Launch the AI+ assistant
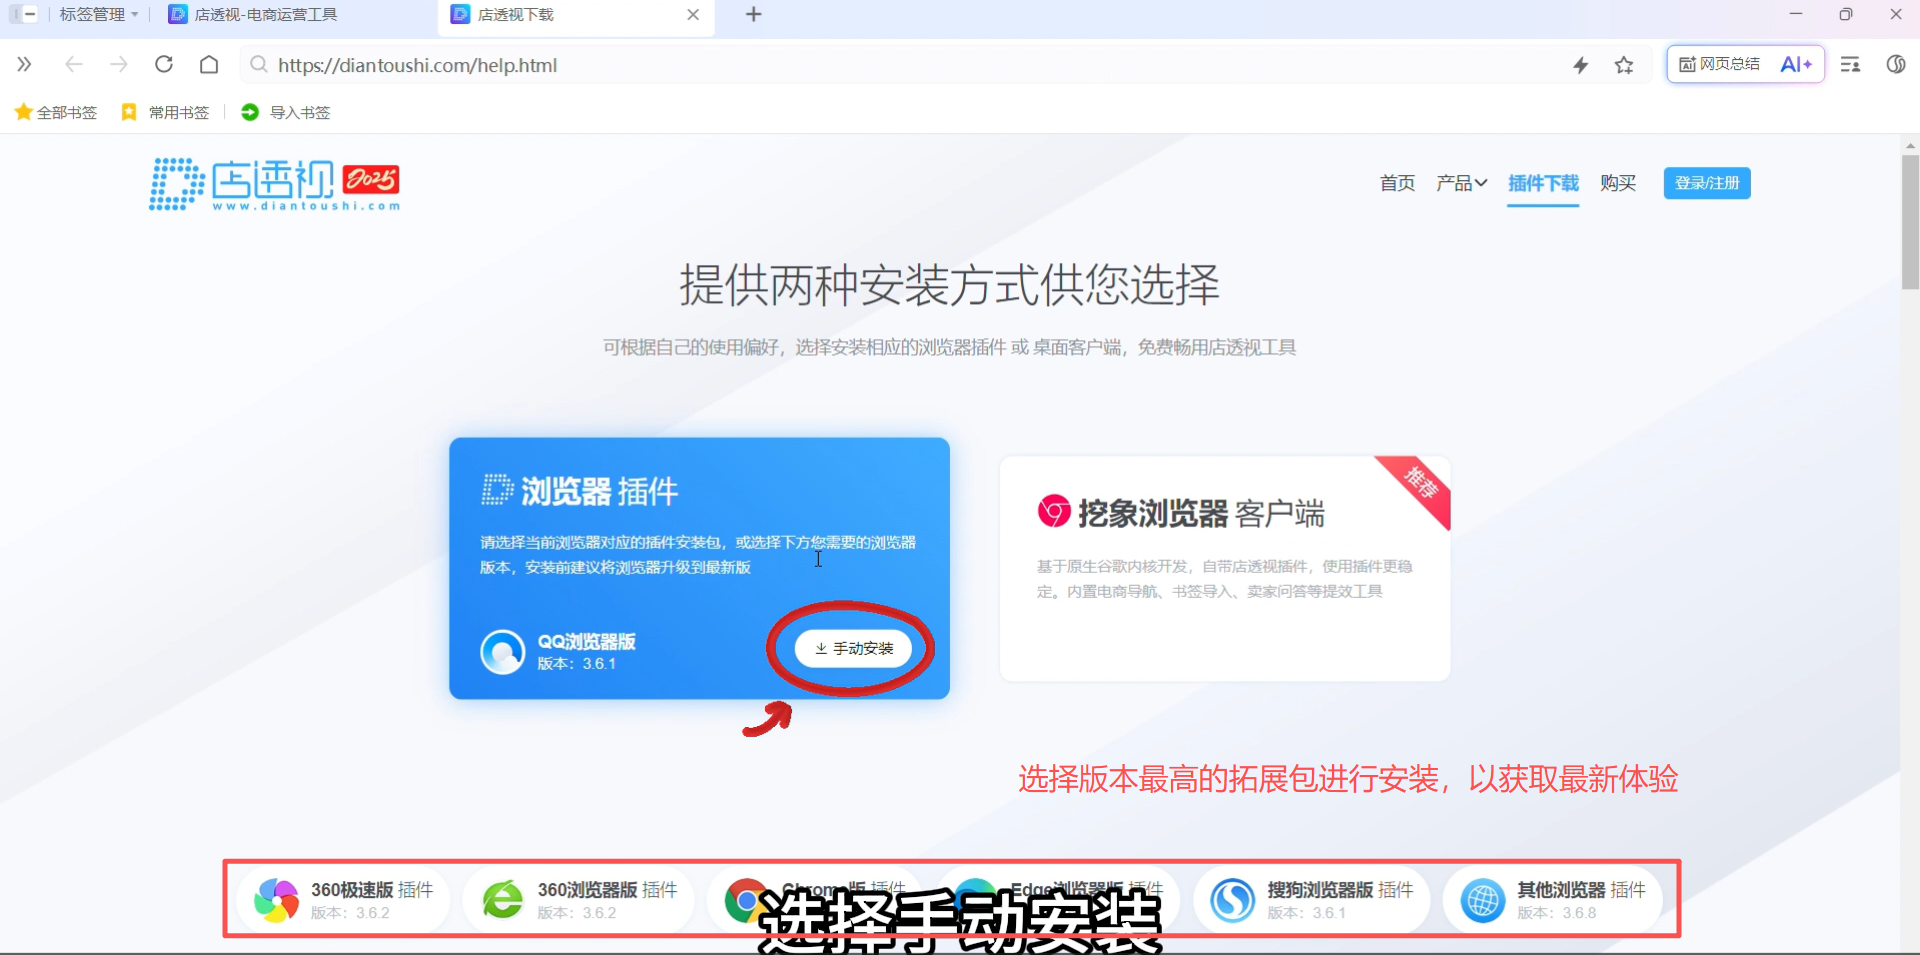This screenshot has width=1920, height=955. [1796, 64]
